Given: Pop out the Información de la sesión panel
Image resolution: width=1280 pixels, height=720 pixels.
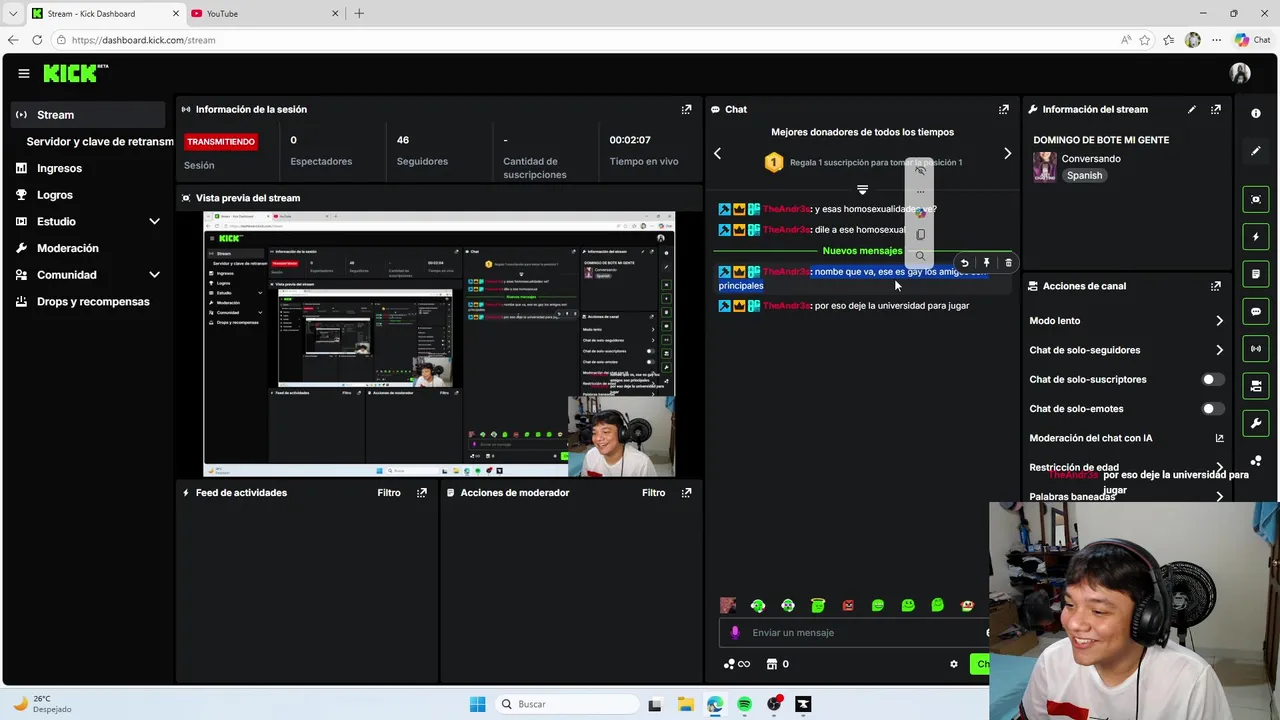Looking at the screenshot, I should click(686, 109).
